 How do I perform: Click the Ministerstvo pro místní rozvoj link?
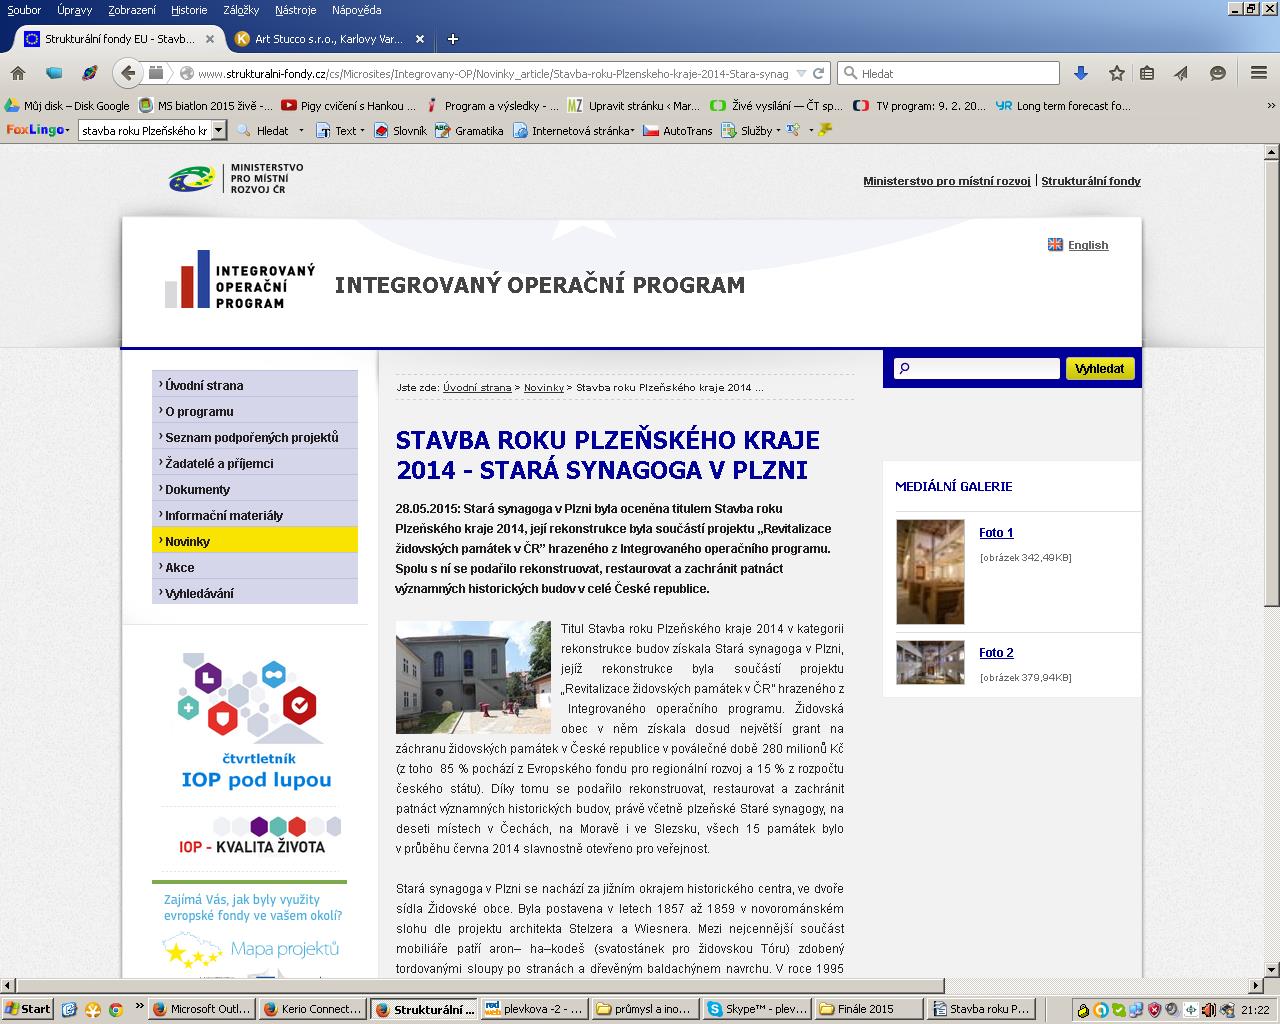pyautogui.click(x=946, y=181)
